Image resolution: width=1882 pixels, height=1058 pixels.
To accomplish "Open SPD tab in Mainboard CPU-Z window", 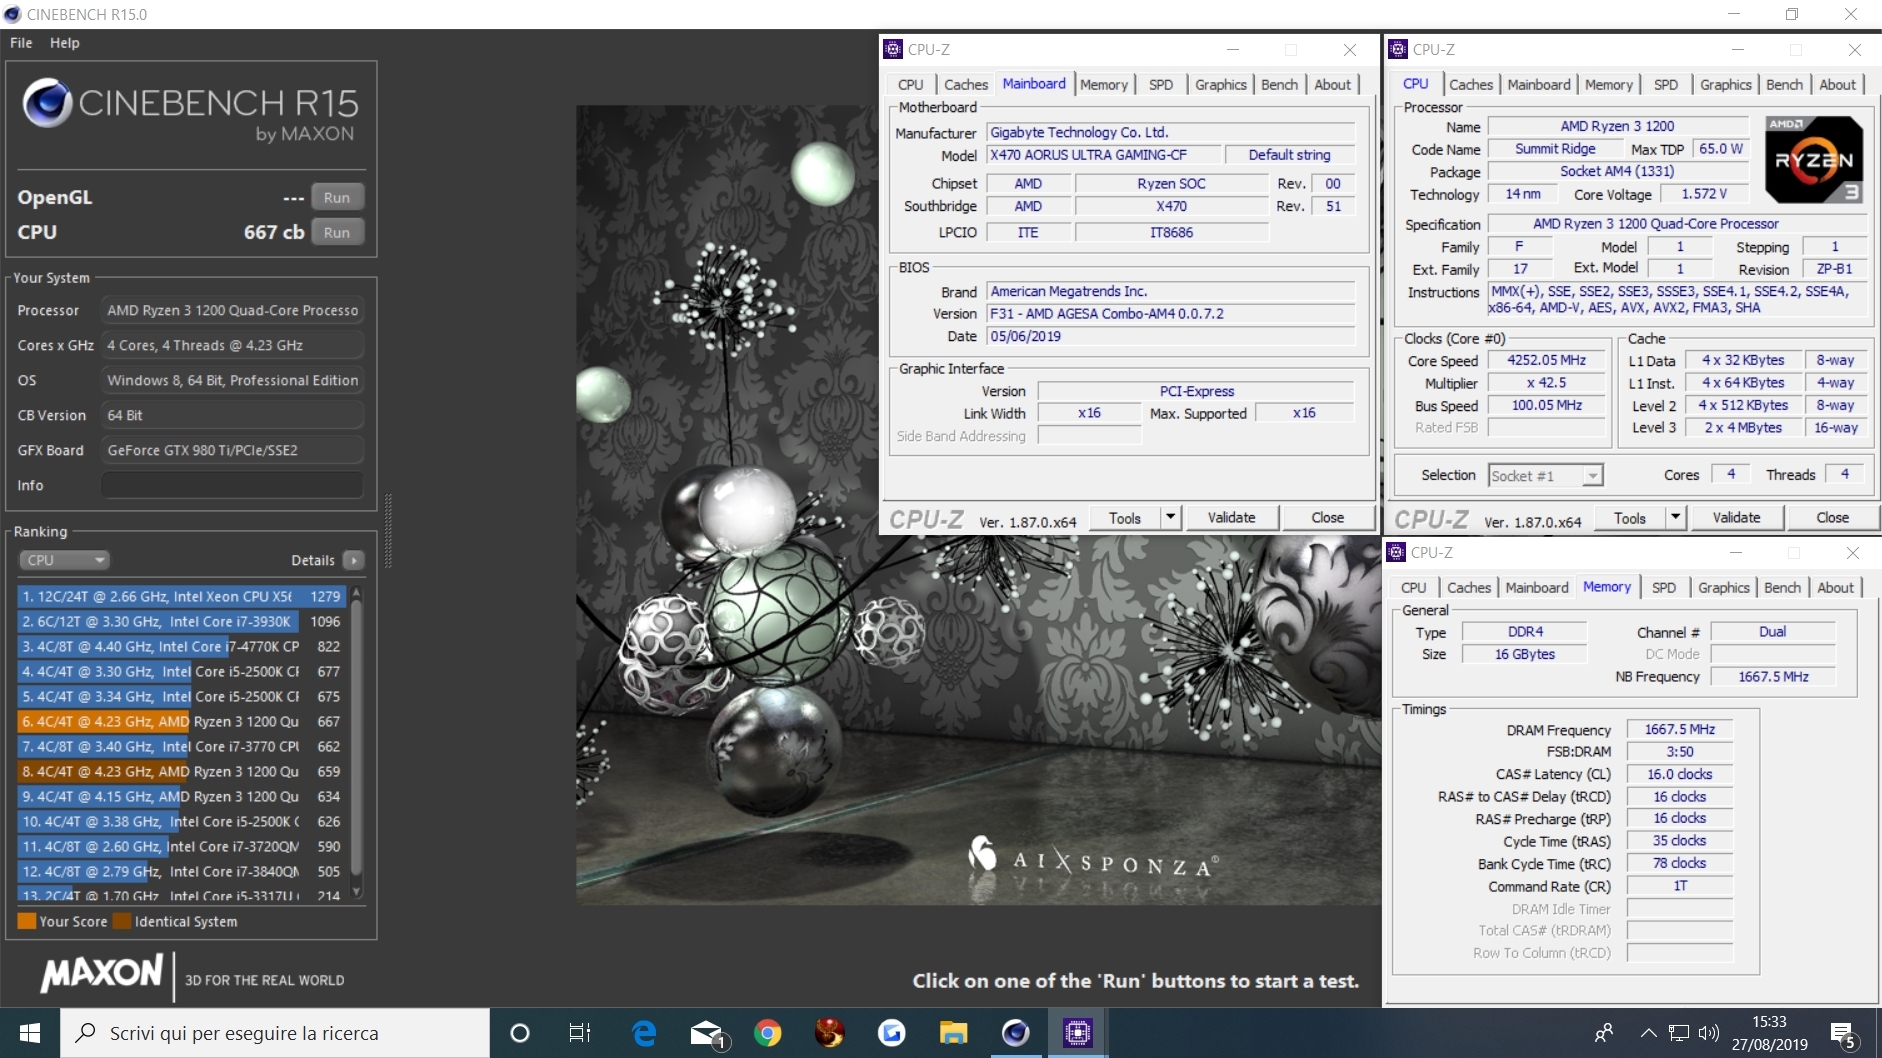I will pos(1161,85).
